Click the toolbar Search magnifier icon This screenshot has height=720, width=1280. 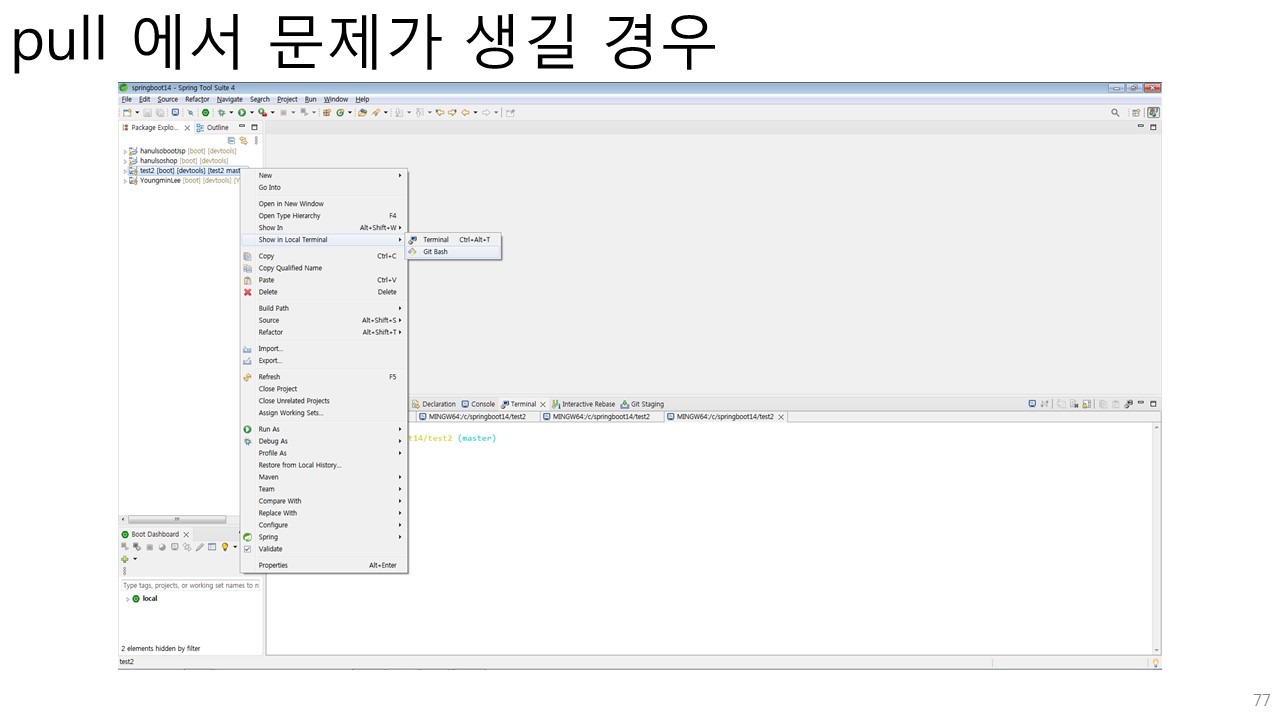coord(1115,113)
